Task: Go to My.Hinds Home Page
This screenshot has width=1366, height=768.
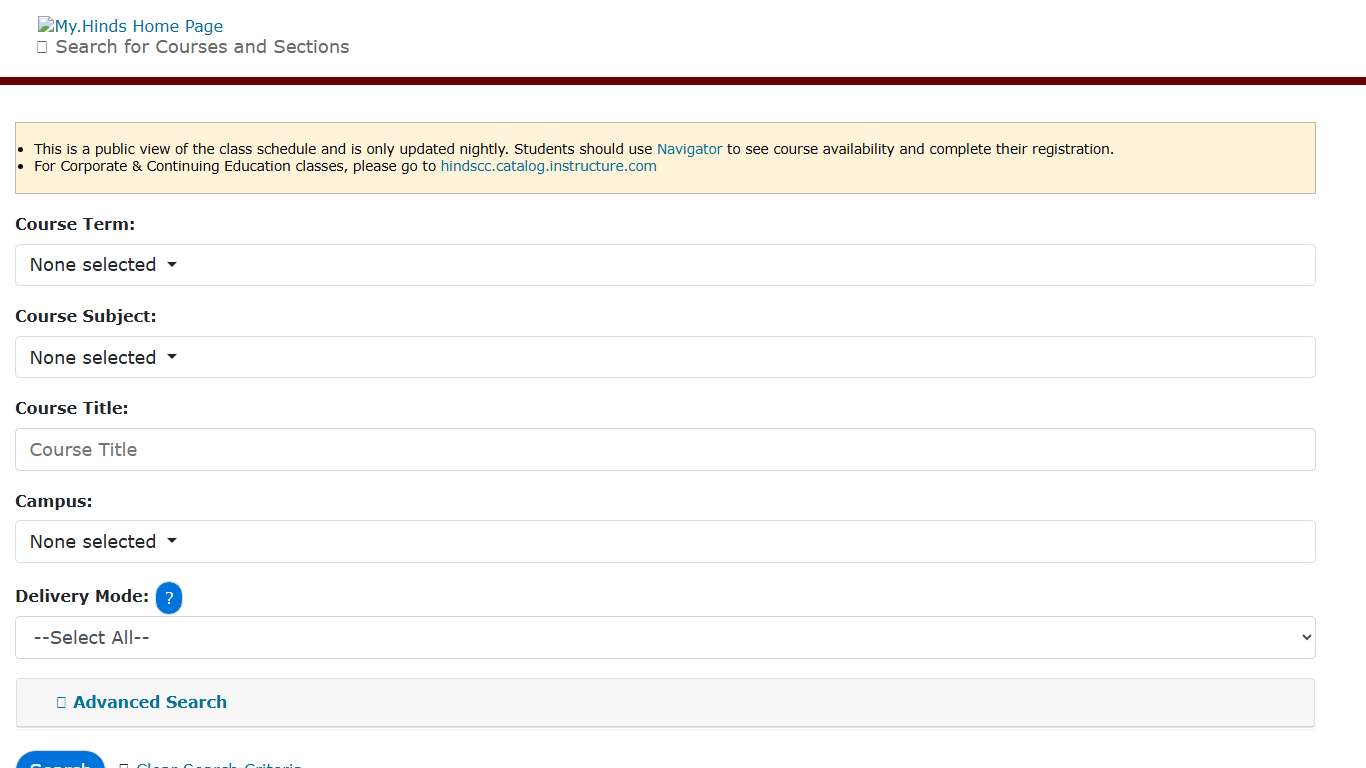Action: click(138, 25)
